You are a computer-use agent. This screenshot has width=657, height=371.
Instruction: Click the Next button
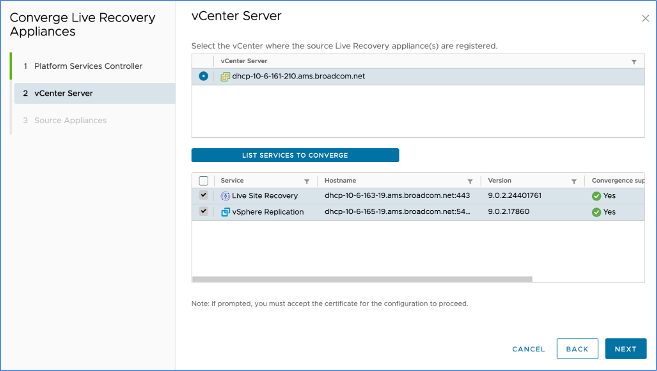[626, 349]
